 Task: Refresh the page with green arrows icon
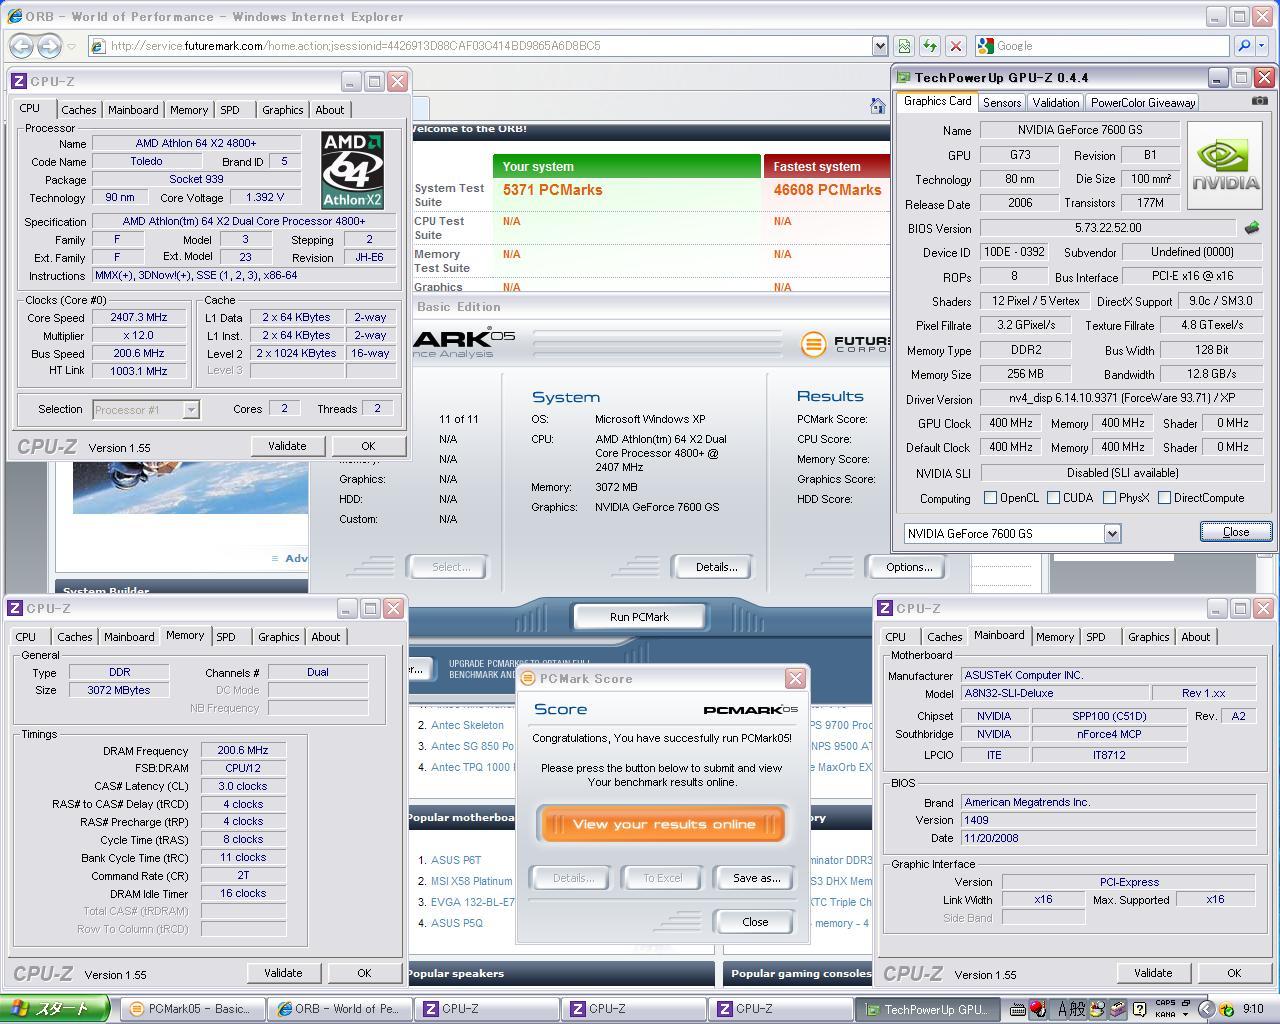tap(930, 46)
